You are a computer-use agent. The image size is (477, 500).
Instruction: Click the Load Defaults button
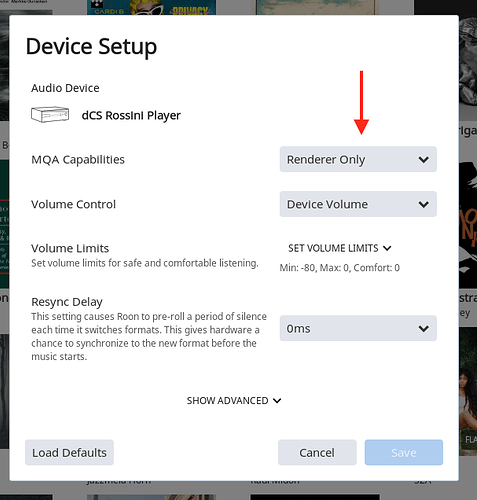pyautogui.click(x=69, y=453)
